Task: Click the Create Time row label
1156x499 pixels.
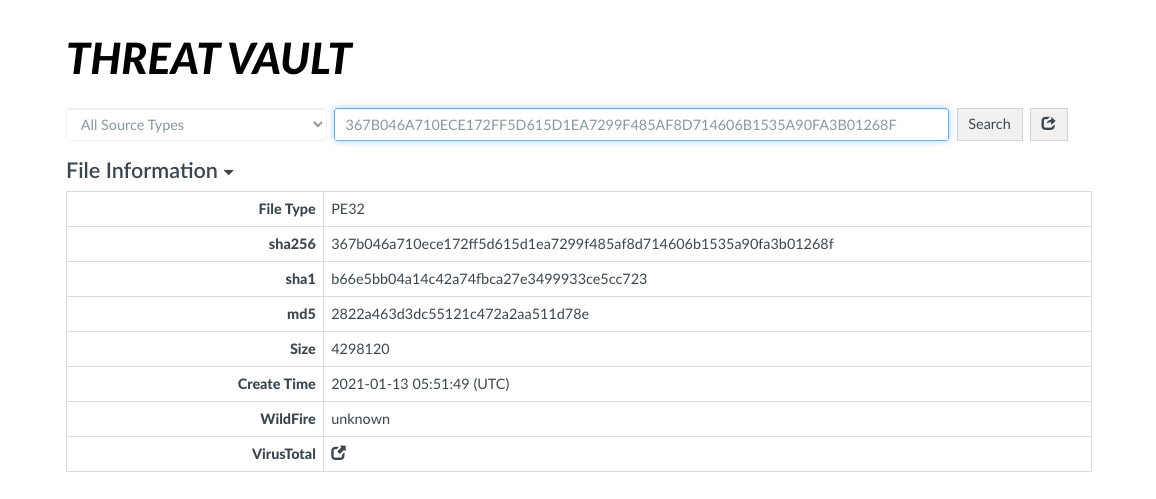Action: pos(276,384)
